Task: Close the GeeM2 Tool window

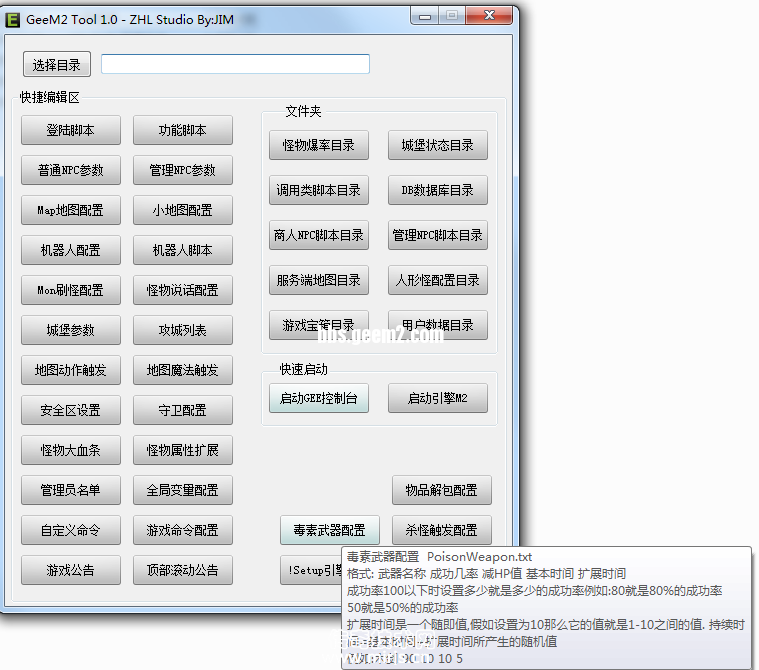Action: (x=489, y=16)
